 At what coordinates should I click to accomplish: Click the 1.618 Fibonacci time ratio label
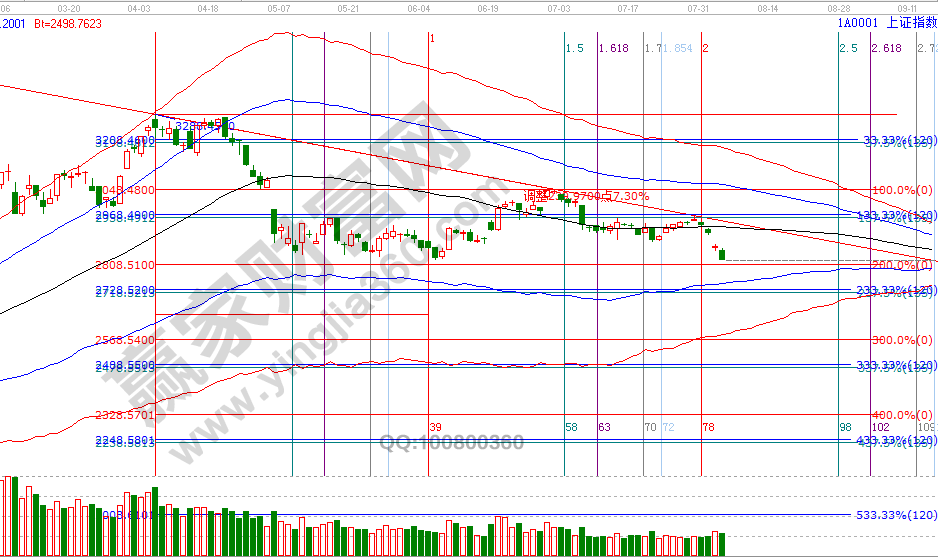point(613,48)
